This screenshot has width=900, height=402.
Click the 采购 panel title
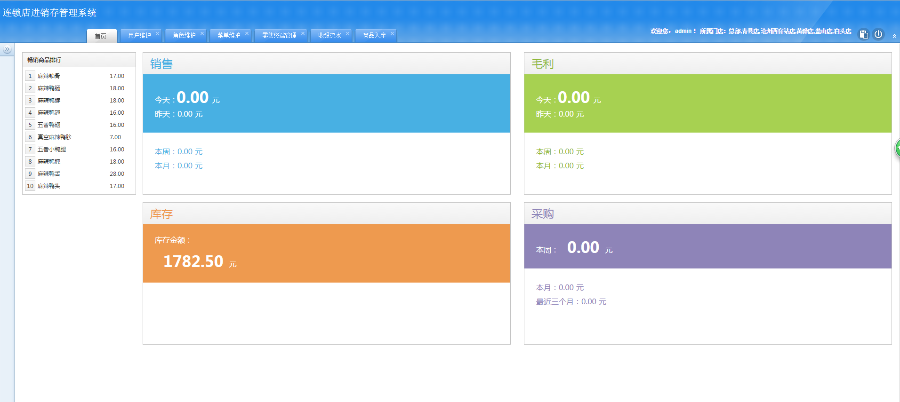pyautogui.click(x=542, y=214)
